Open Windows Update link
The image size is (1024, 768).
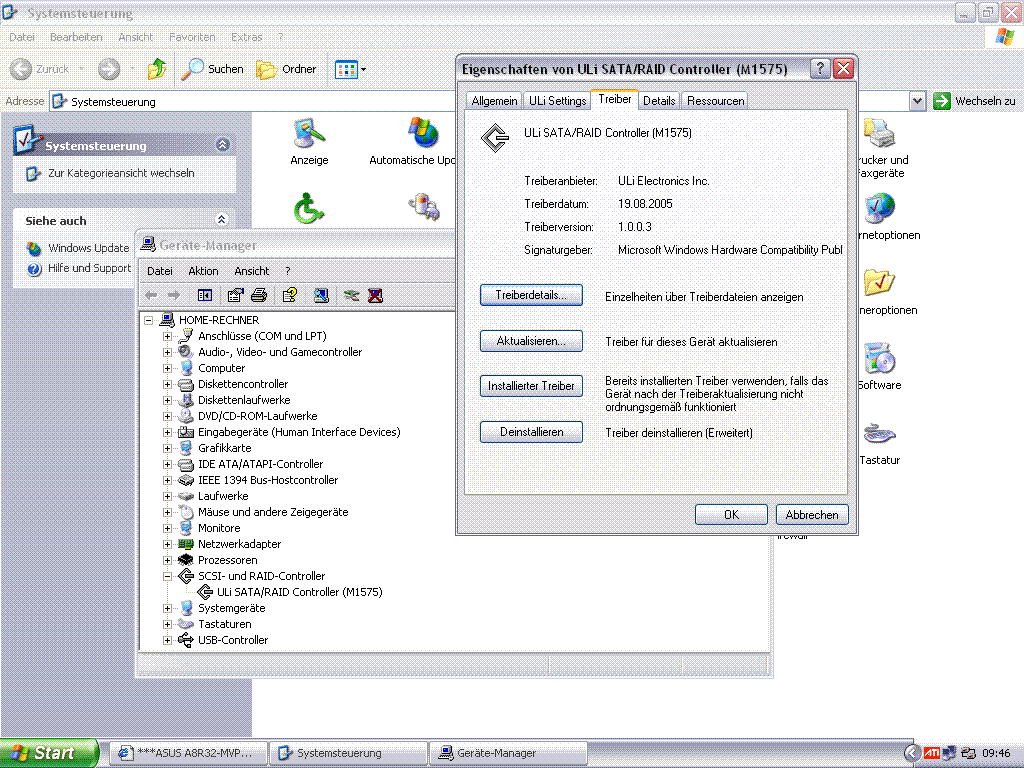(x=88, y=248)
